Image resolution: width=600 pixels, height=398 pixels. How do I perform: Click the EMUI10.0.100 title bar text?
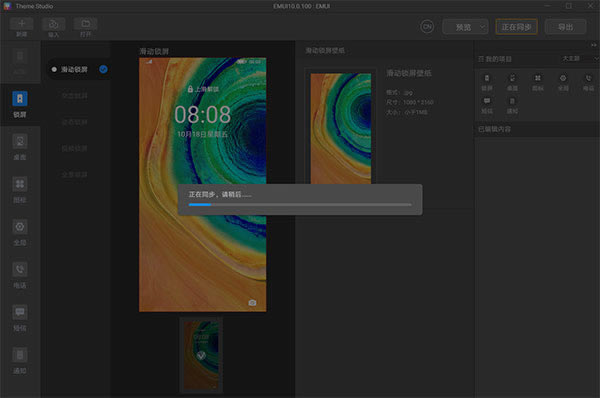coord(302,6)
